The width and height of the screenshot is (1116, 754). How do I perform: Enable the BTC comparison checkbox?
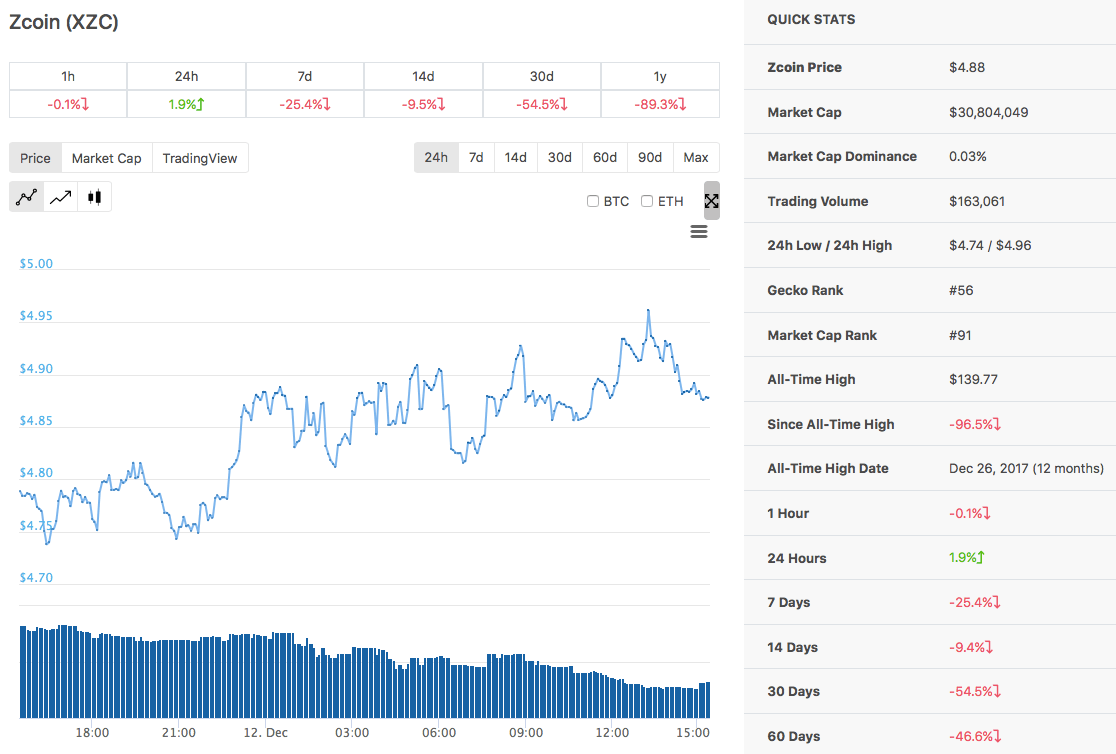tap(594, 201)
